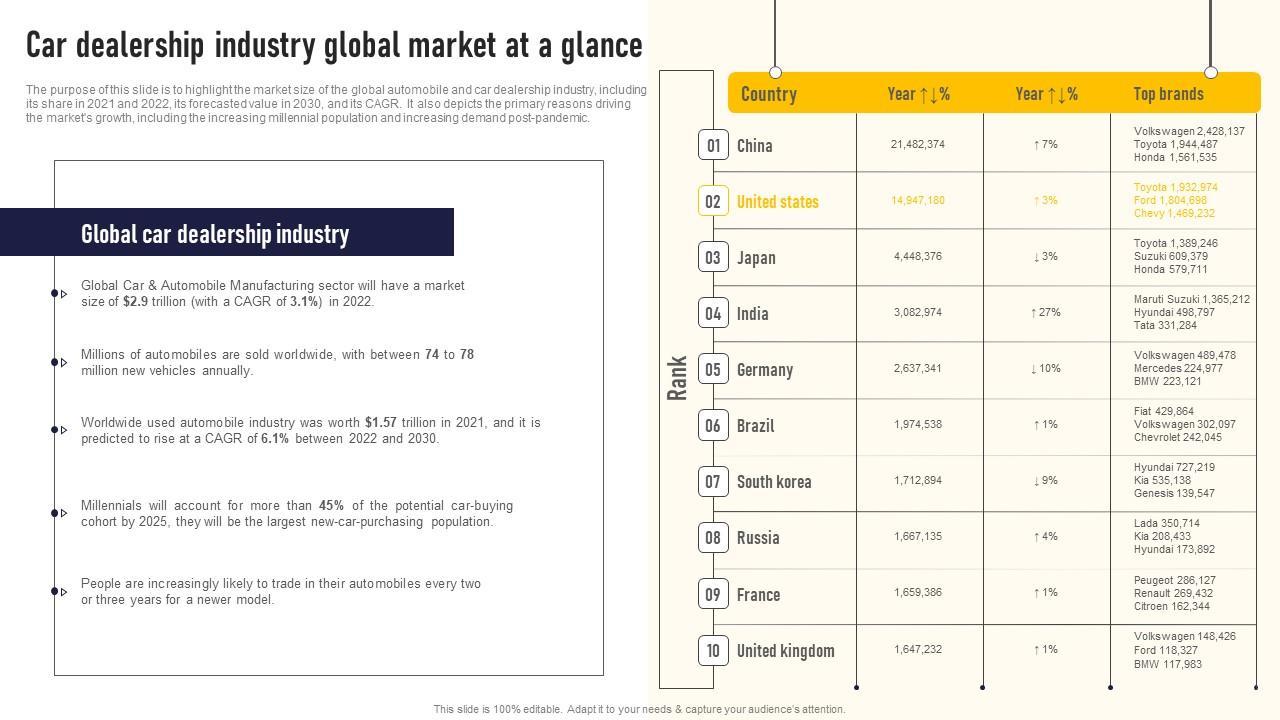
Task: Click bullet marker beside People are increasingly likely
Action: coord(59,591)
